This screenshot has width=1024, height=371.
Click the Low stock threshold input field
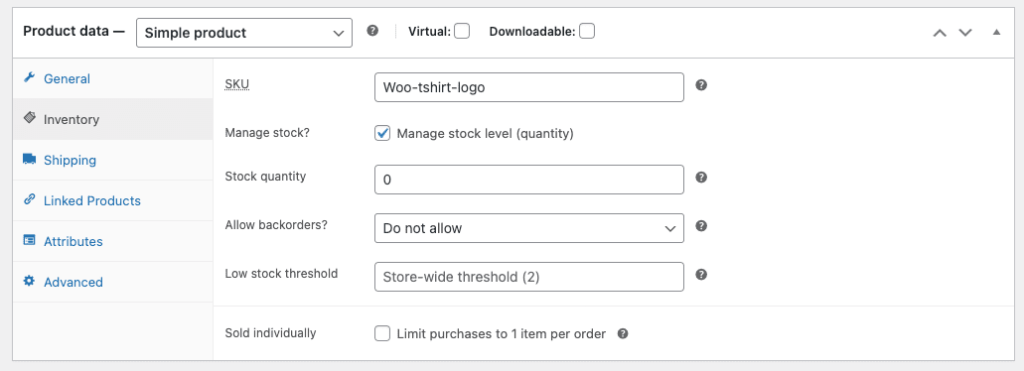pyautogui.click(x=529, y=276)
